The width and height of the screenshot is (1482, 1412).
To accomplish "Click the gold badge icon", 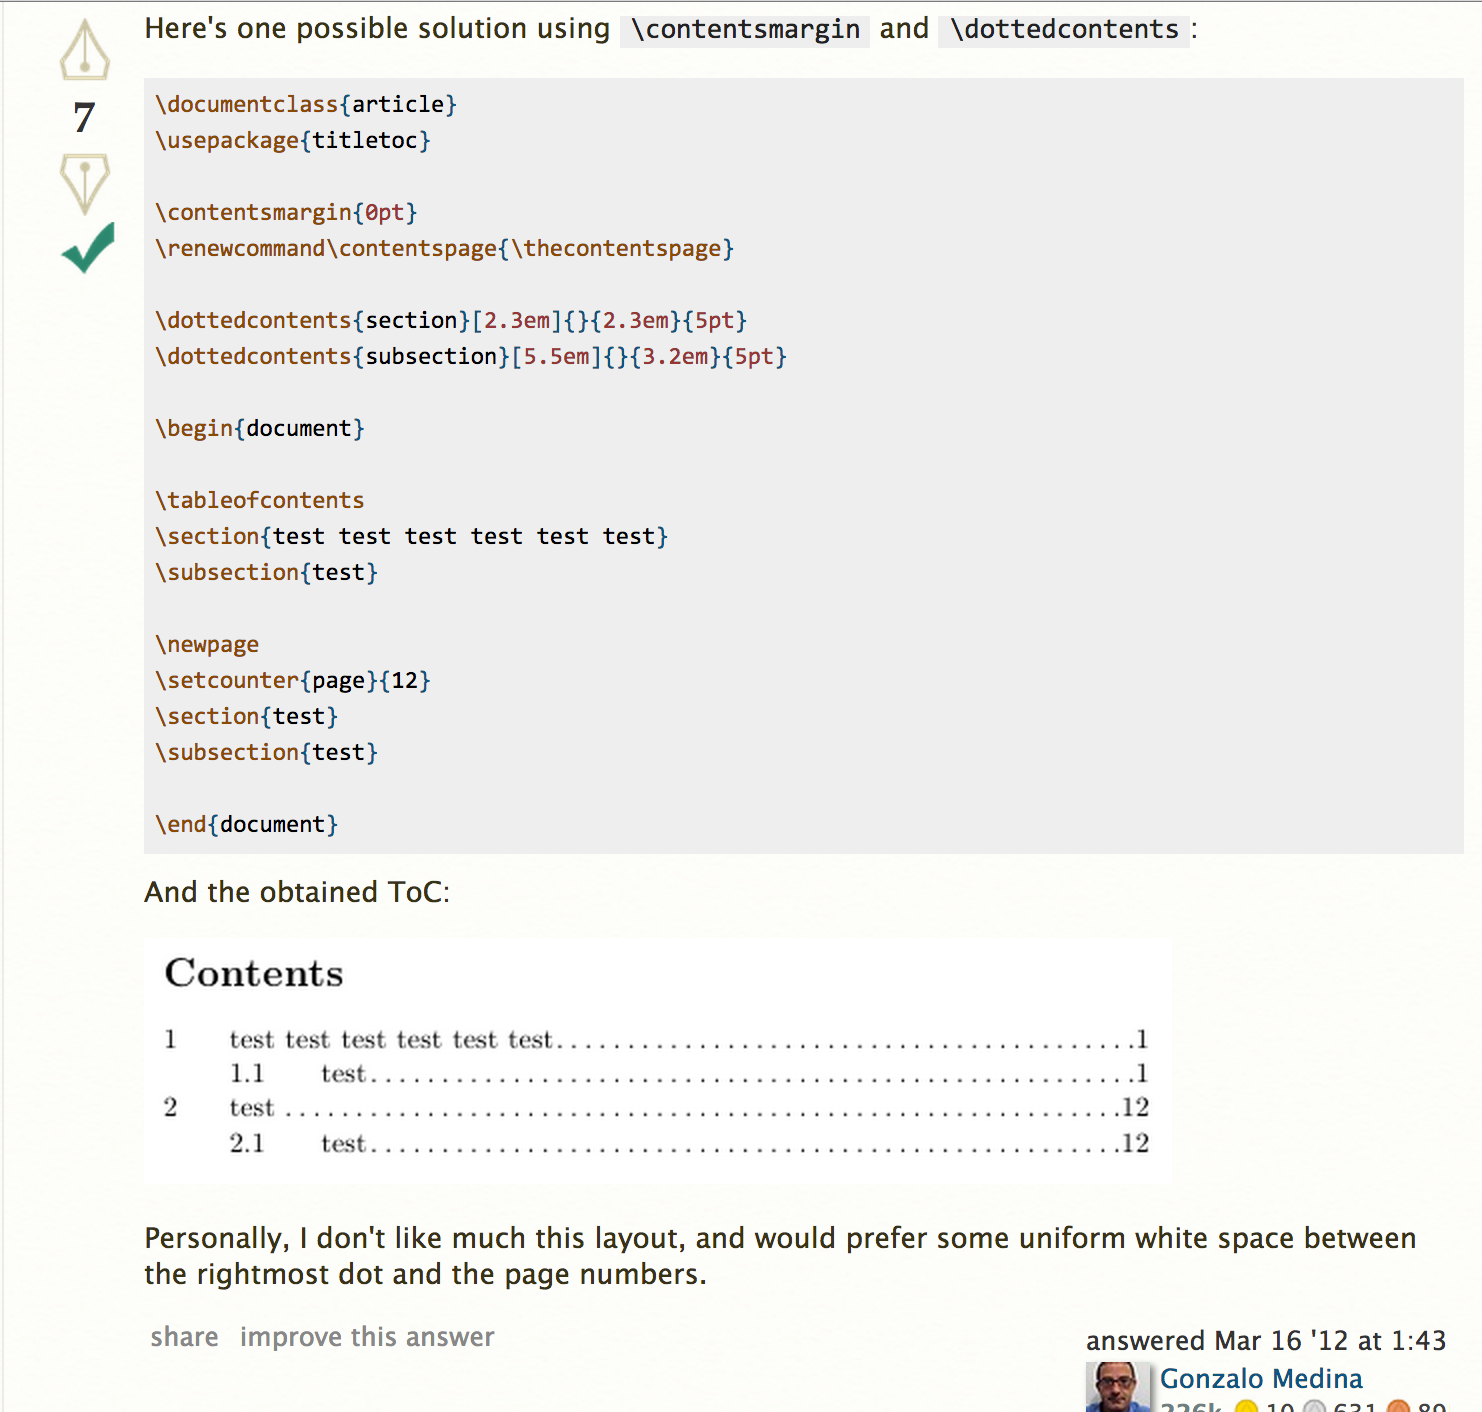I will click(x=1246, y=1406).
